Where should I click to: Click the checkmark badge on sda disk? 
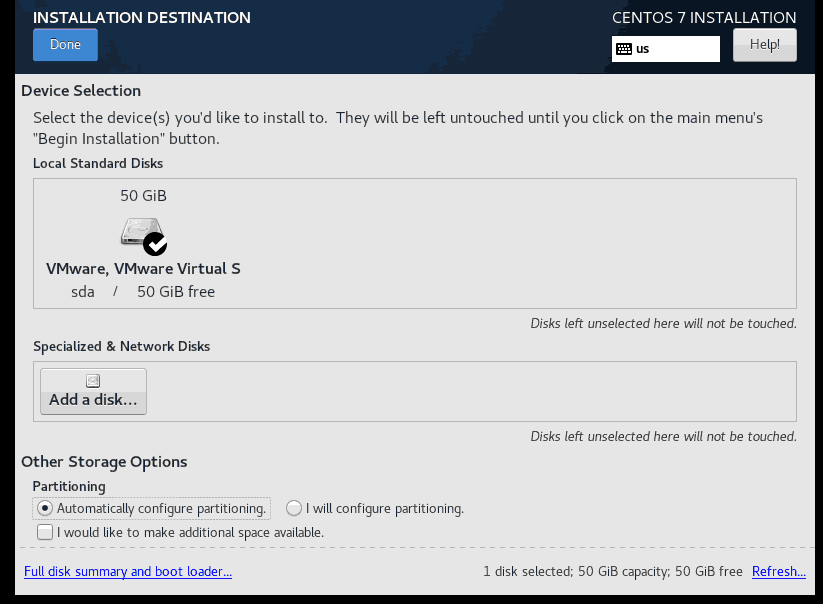(155, 243)
